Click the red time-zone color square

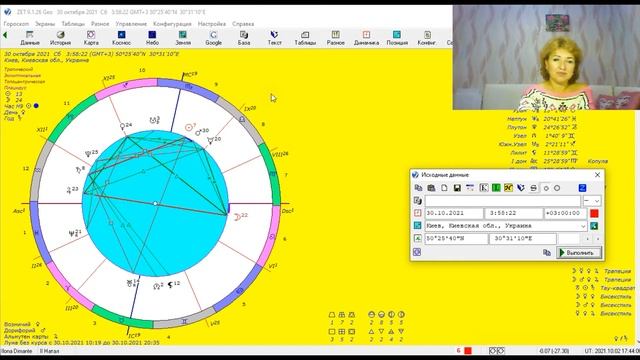pyautogui.click(x=594, y=213)
